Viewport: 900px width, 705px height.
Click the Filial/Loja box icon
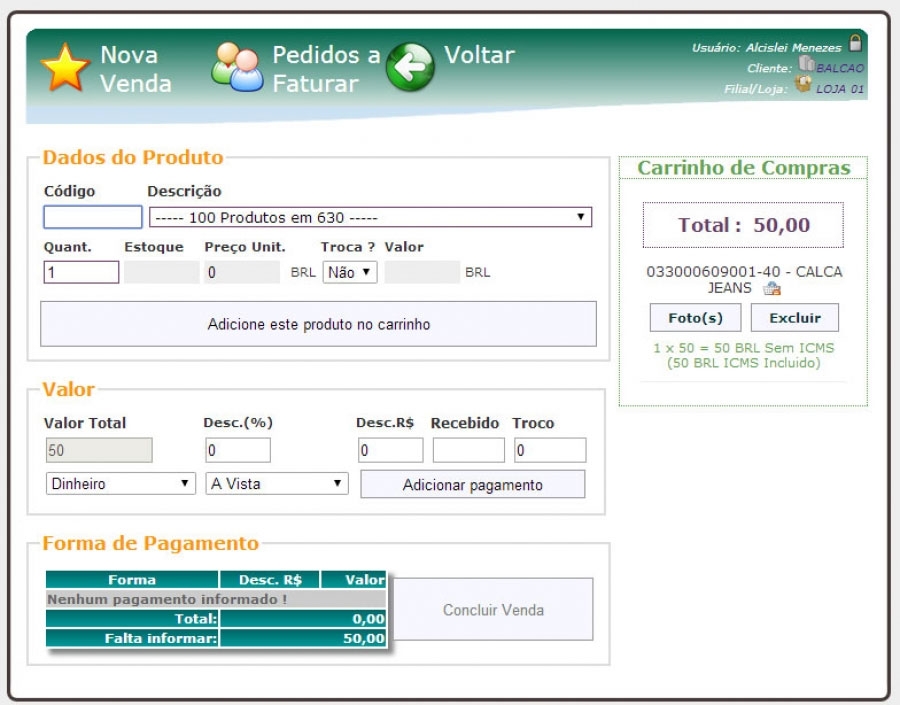click(x=802, y=86)
